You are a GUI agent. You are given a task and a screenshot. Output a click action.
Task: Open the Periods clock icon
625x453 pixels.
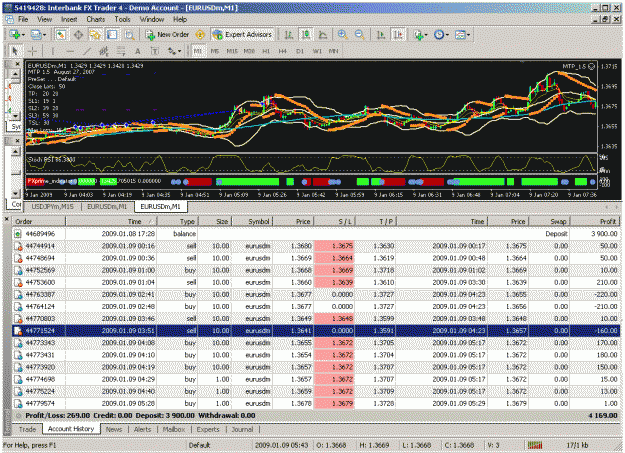tap(439, 35)
